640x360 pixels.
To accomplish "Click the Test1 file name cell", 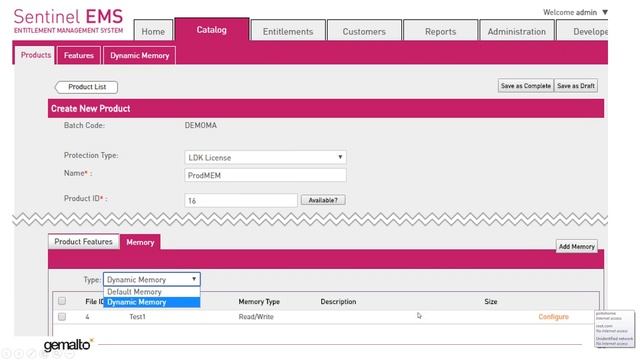I will 137,317.
